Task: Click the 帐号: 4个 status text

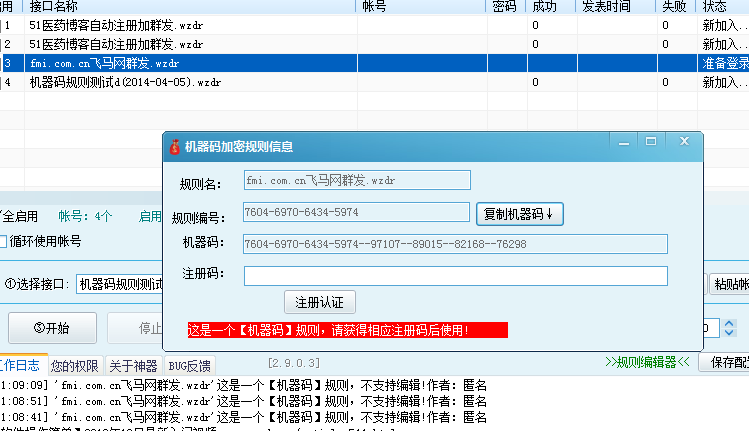Action: pos(85,216)
